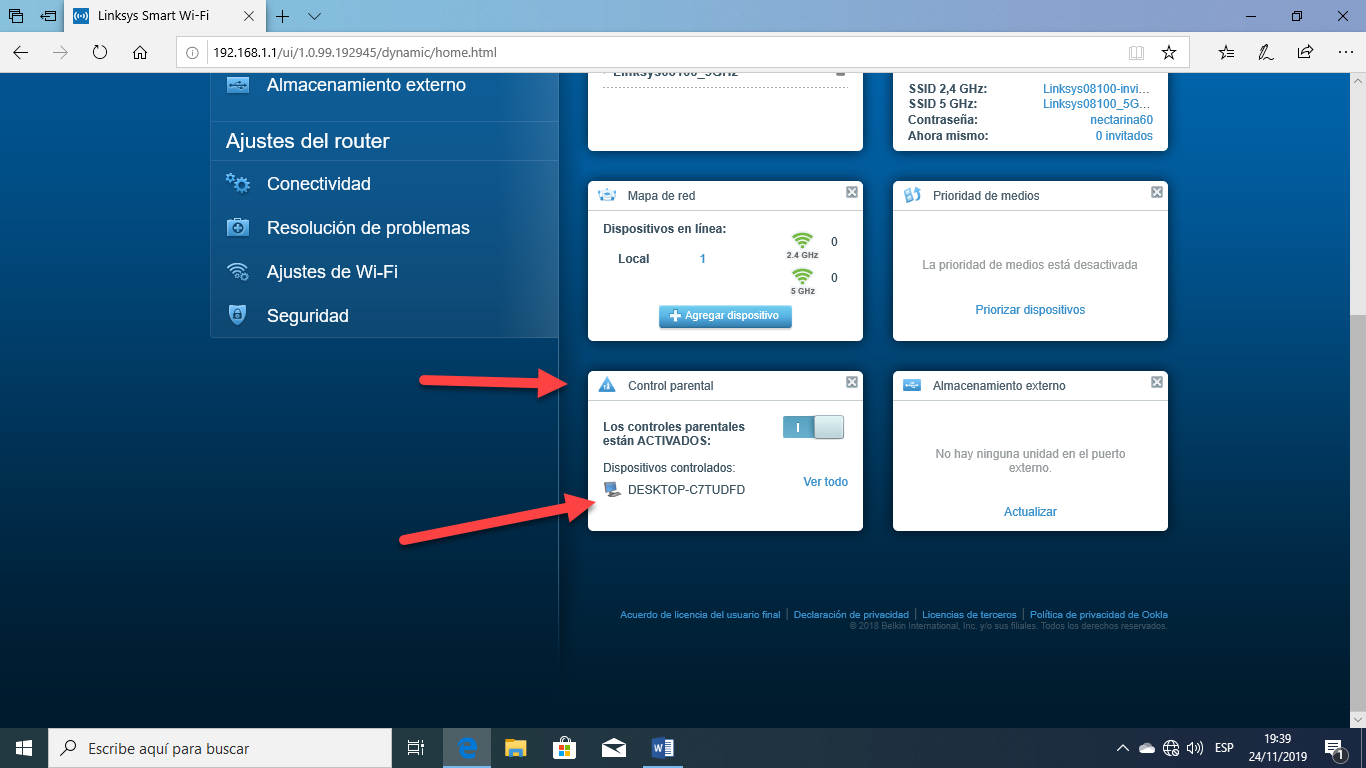1366x768 pixels.
Task: Show hidden system tray icons
Action: pos(1122,748)
